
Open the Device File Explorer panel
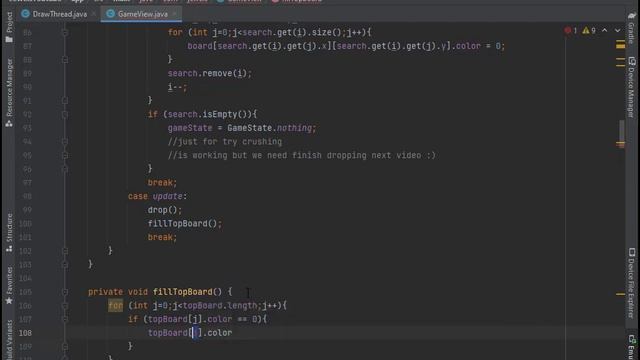[x=631, y=283]
